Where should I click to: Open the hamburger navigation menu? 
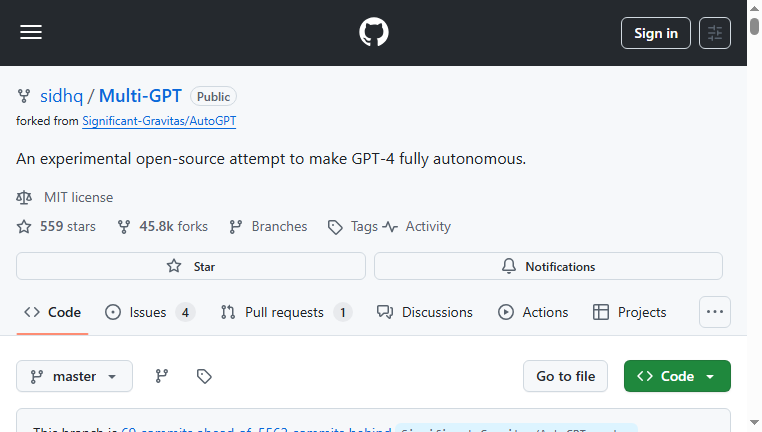tap(31, 33)
